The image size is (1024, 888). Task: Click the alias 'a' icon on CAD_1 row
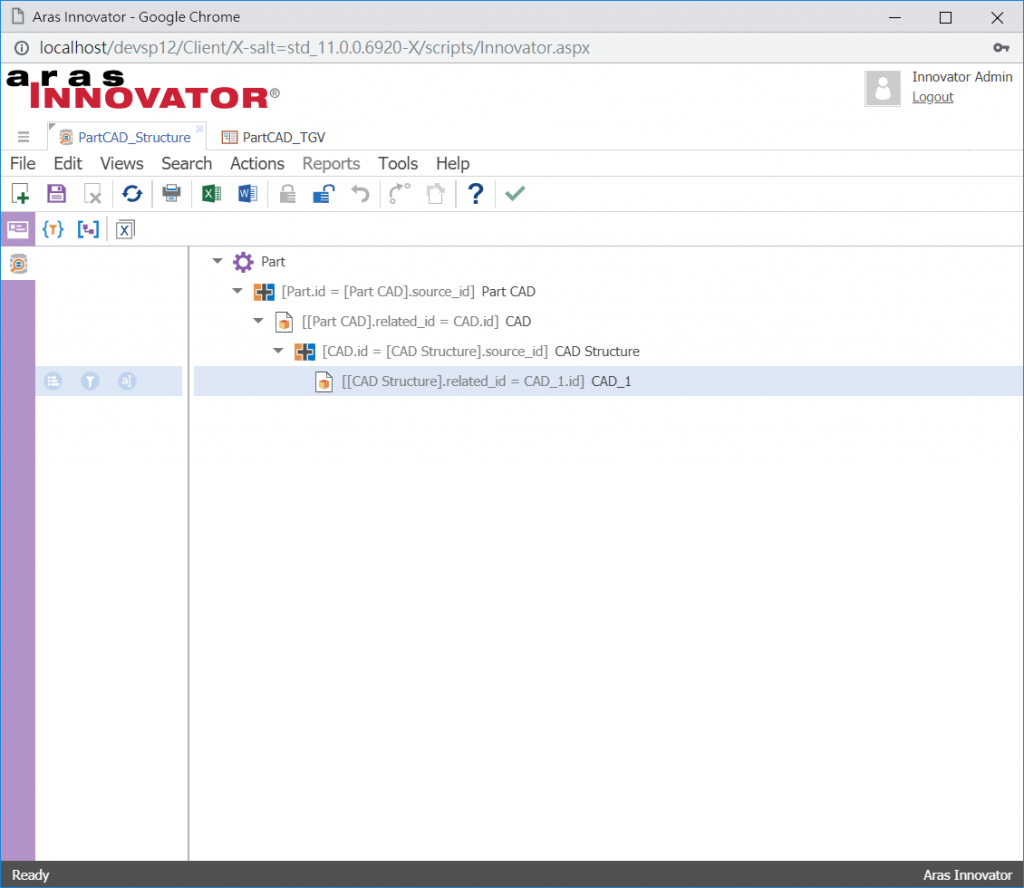[127, 381]
